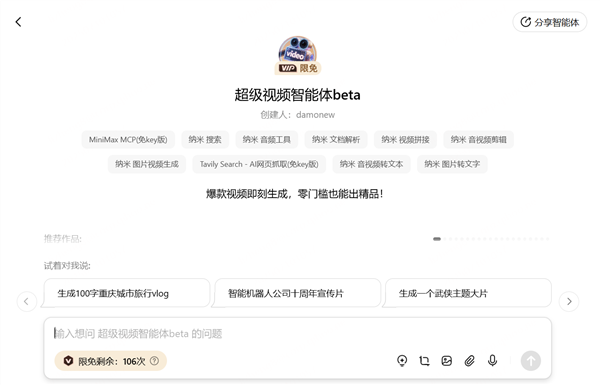
Task: Click the 推荐作品 label
Action: (63, 239)
